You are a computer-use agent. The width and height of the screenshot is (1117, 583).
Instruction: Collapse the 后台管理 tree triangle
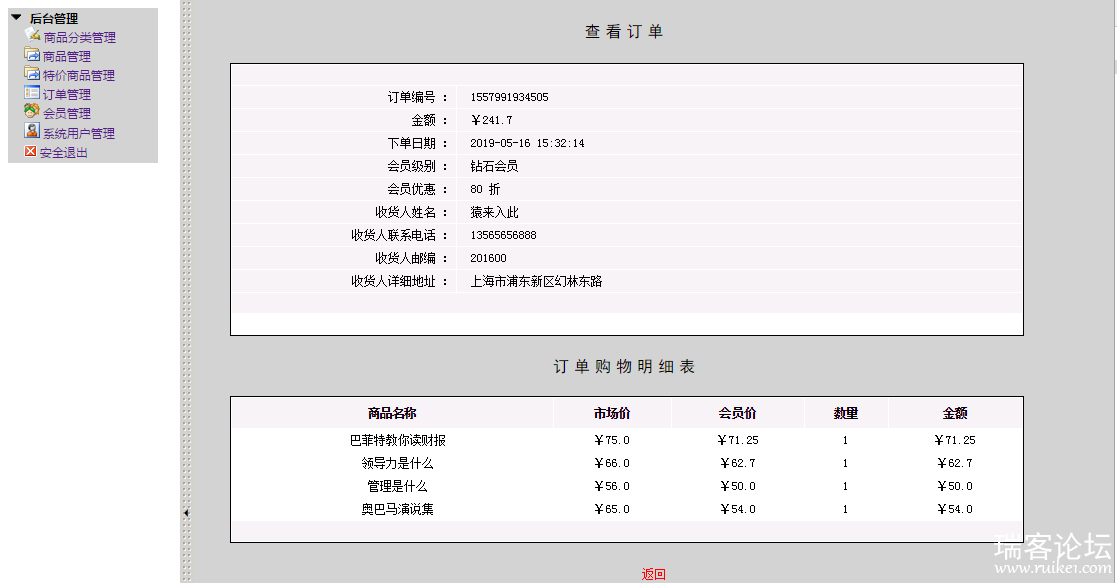(x=16, y=17)
